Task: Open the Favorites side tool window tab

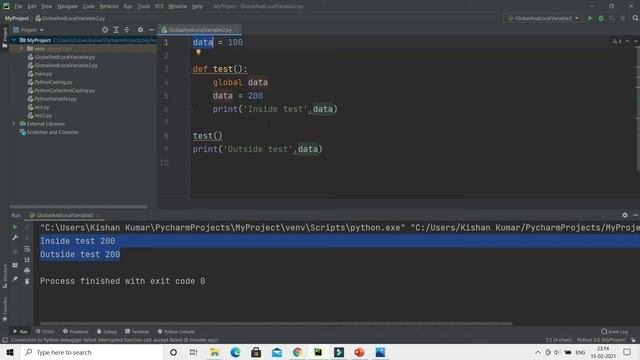Action: click(4, 309)
